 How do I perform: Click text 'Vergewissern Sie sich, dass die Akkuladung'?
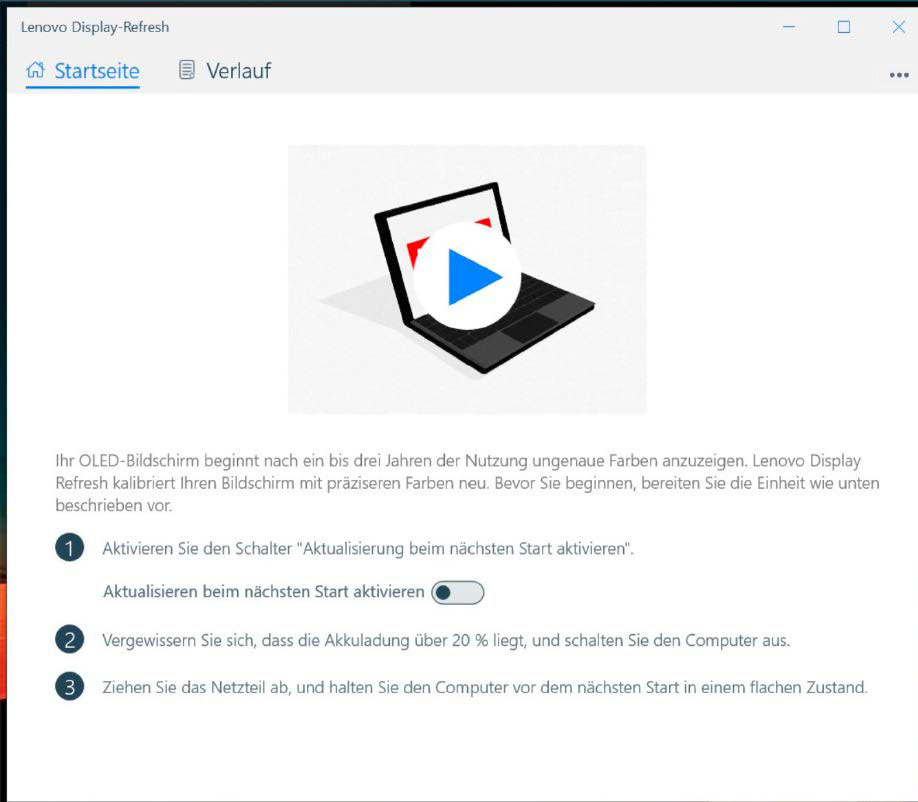(256, 640)
